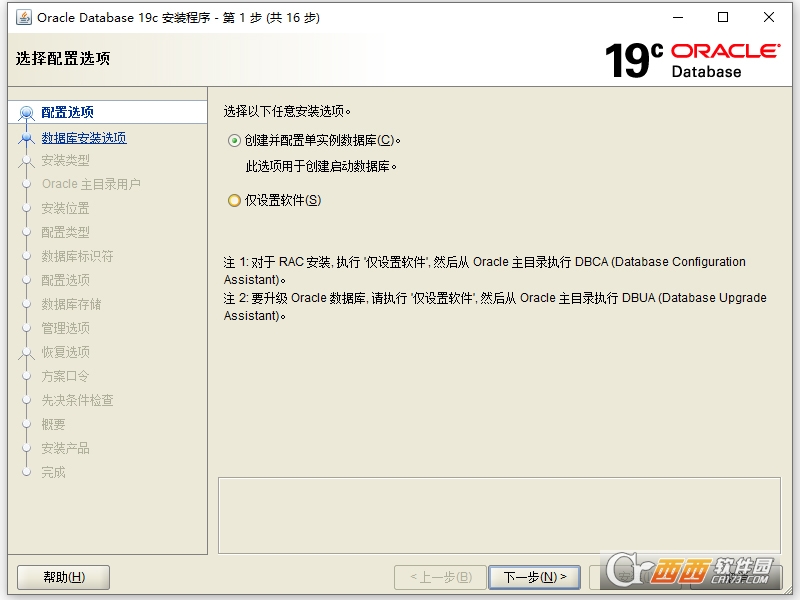Click the heading '选择以下任意安装选项'

tap(287, 111)
